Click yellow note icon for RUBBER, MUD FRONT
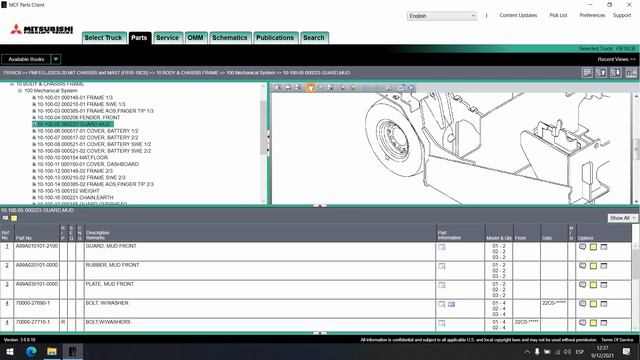Viewport: 640px width, 360px height. click(x=593, y=266)
